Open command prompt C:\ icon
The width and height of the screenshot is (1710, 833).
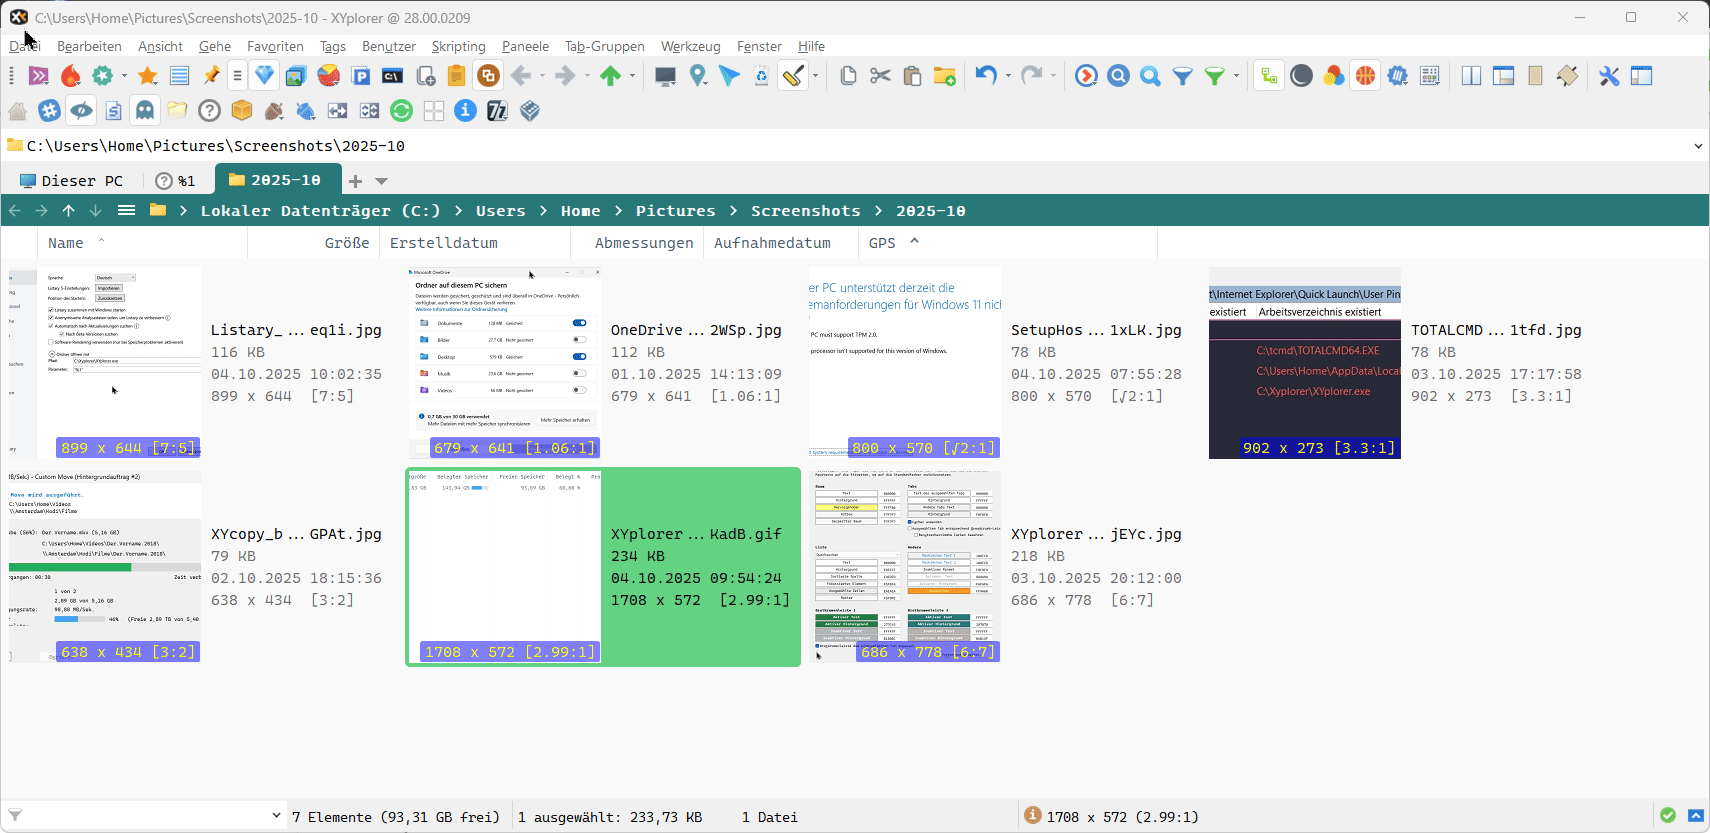pos(393,76)
